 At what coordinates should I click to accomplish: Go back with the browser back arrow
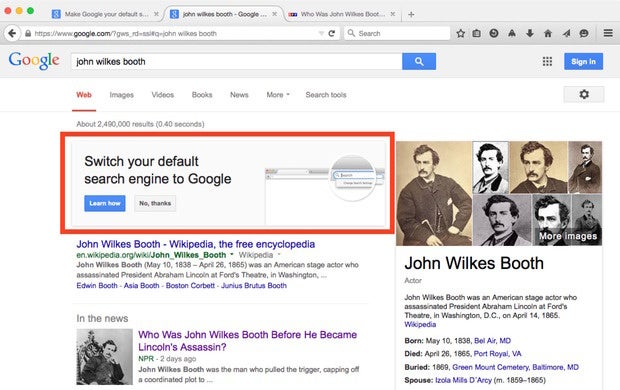(12, 33)
